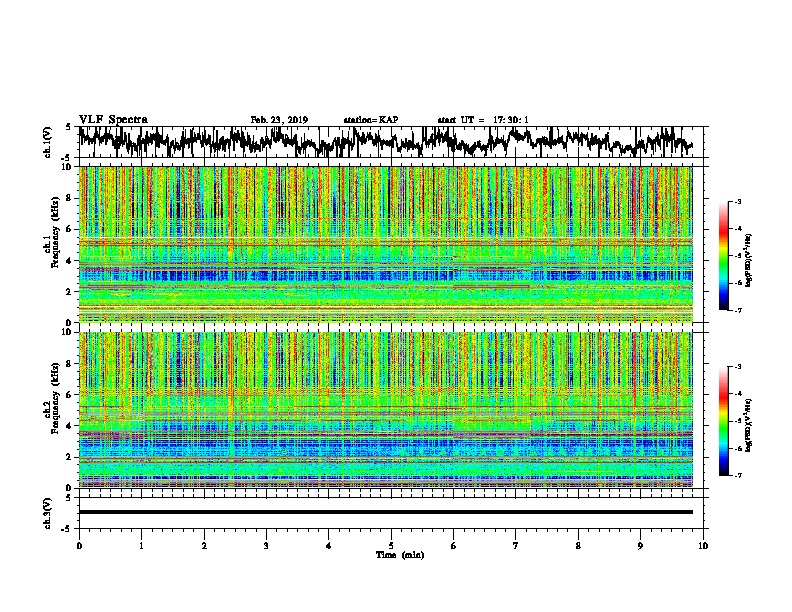This screenshot has height=612, width=792.
Task: Click time axis tick label 9
Action: (640, 546)
